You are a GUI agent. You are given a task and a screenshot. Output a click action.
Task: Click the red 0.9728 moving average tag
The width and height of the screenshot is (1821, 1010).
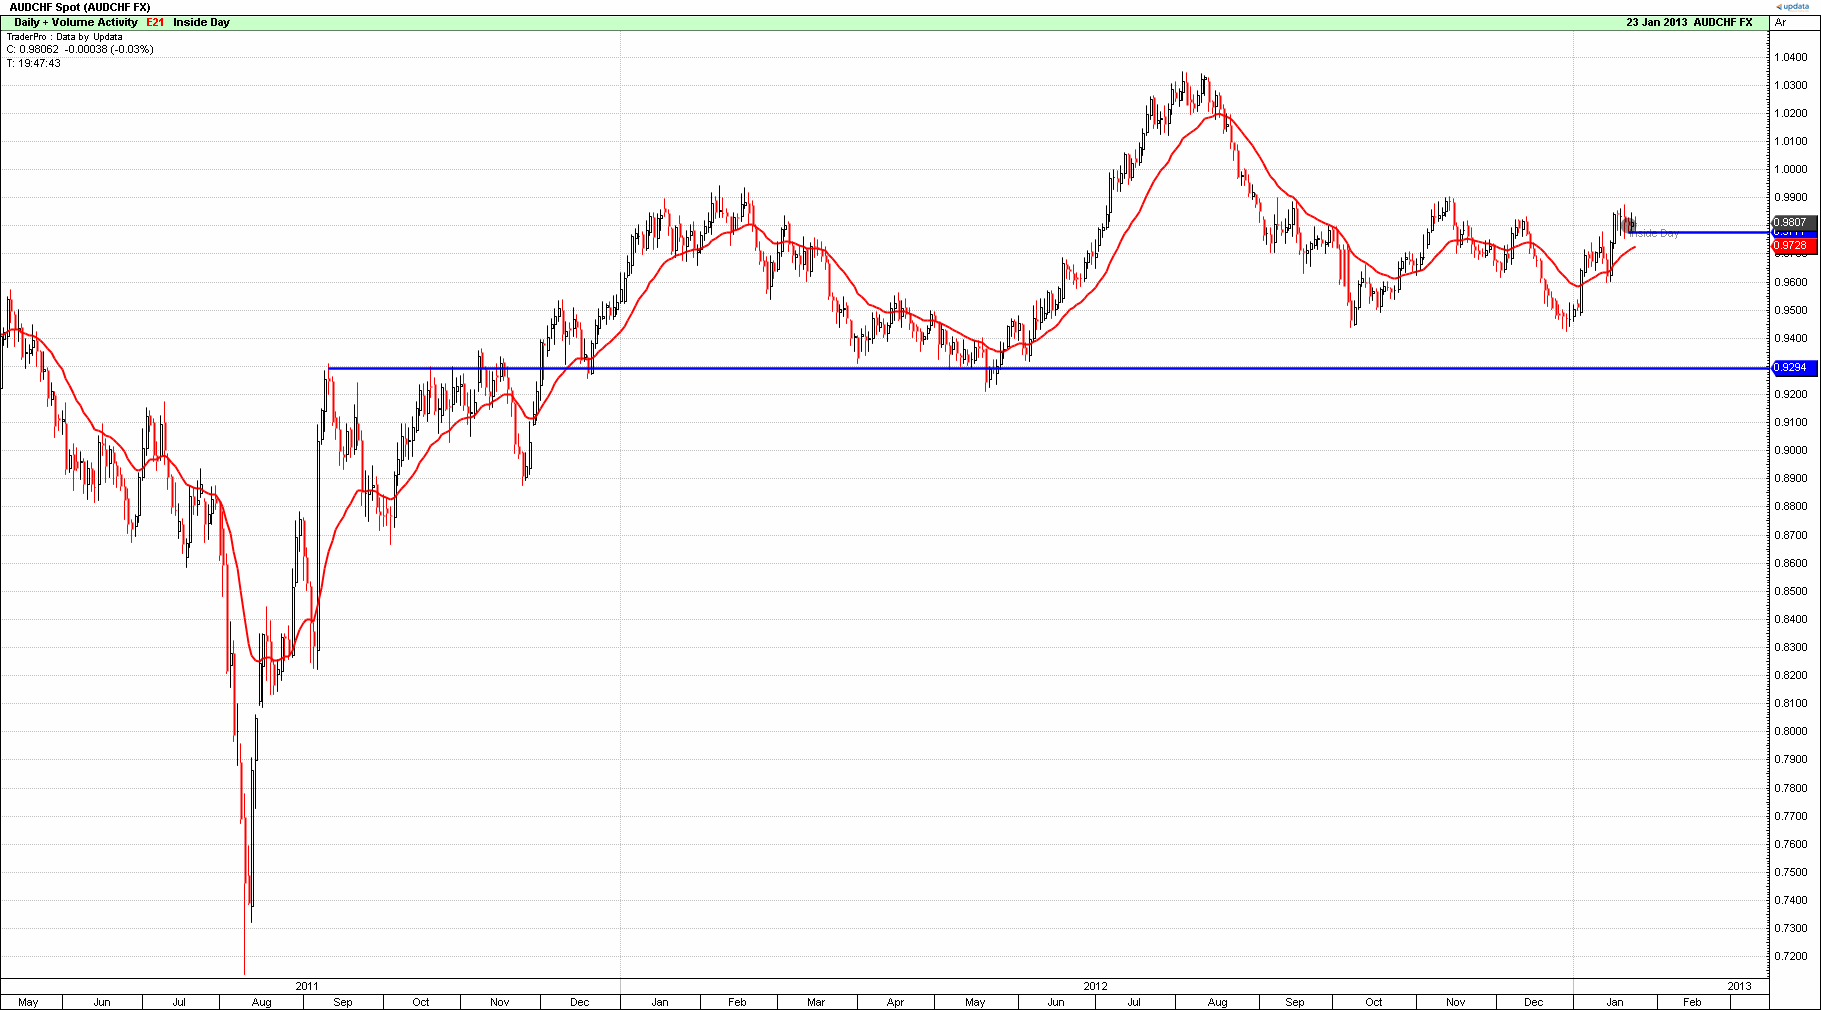click(1792, 246)
